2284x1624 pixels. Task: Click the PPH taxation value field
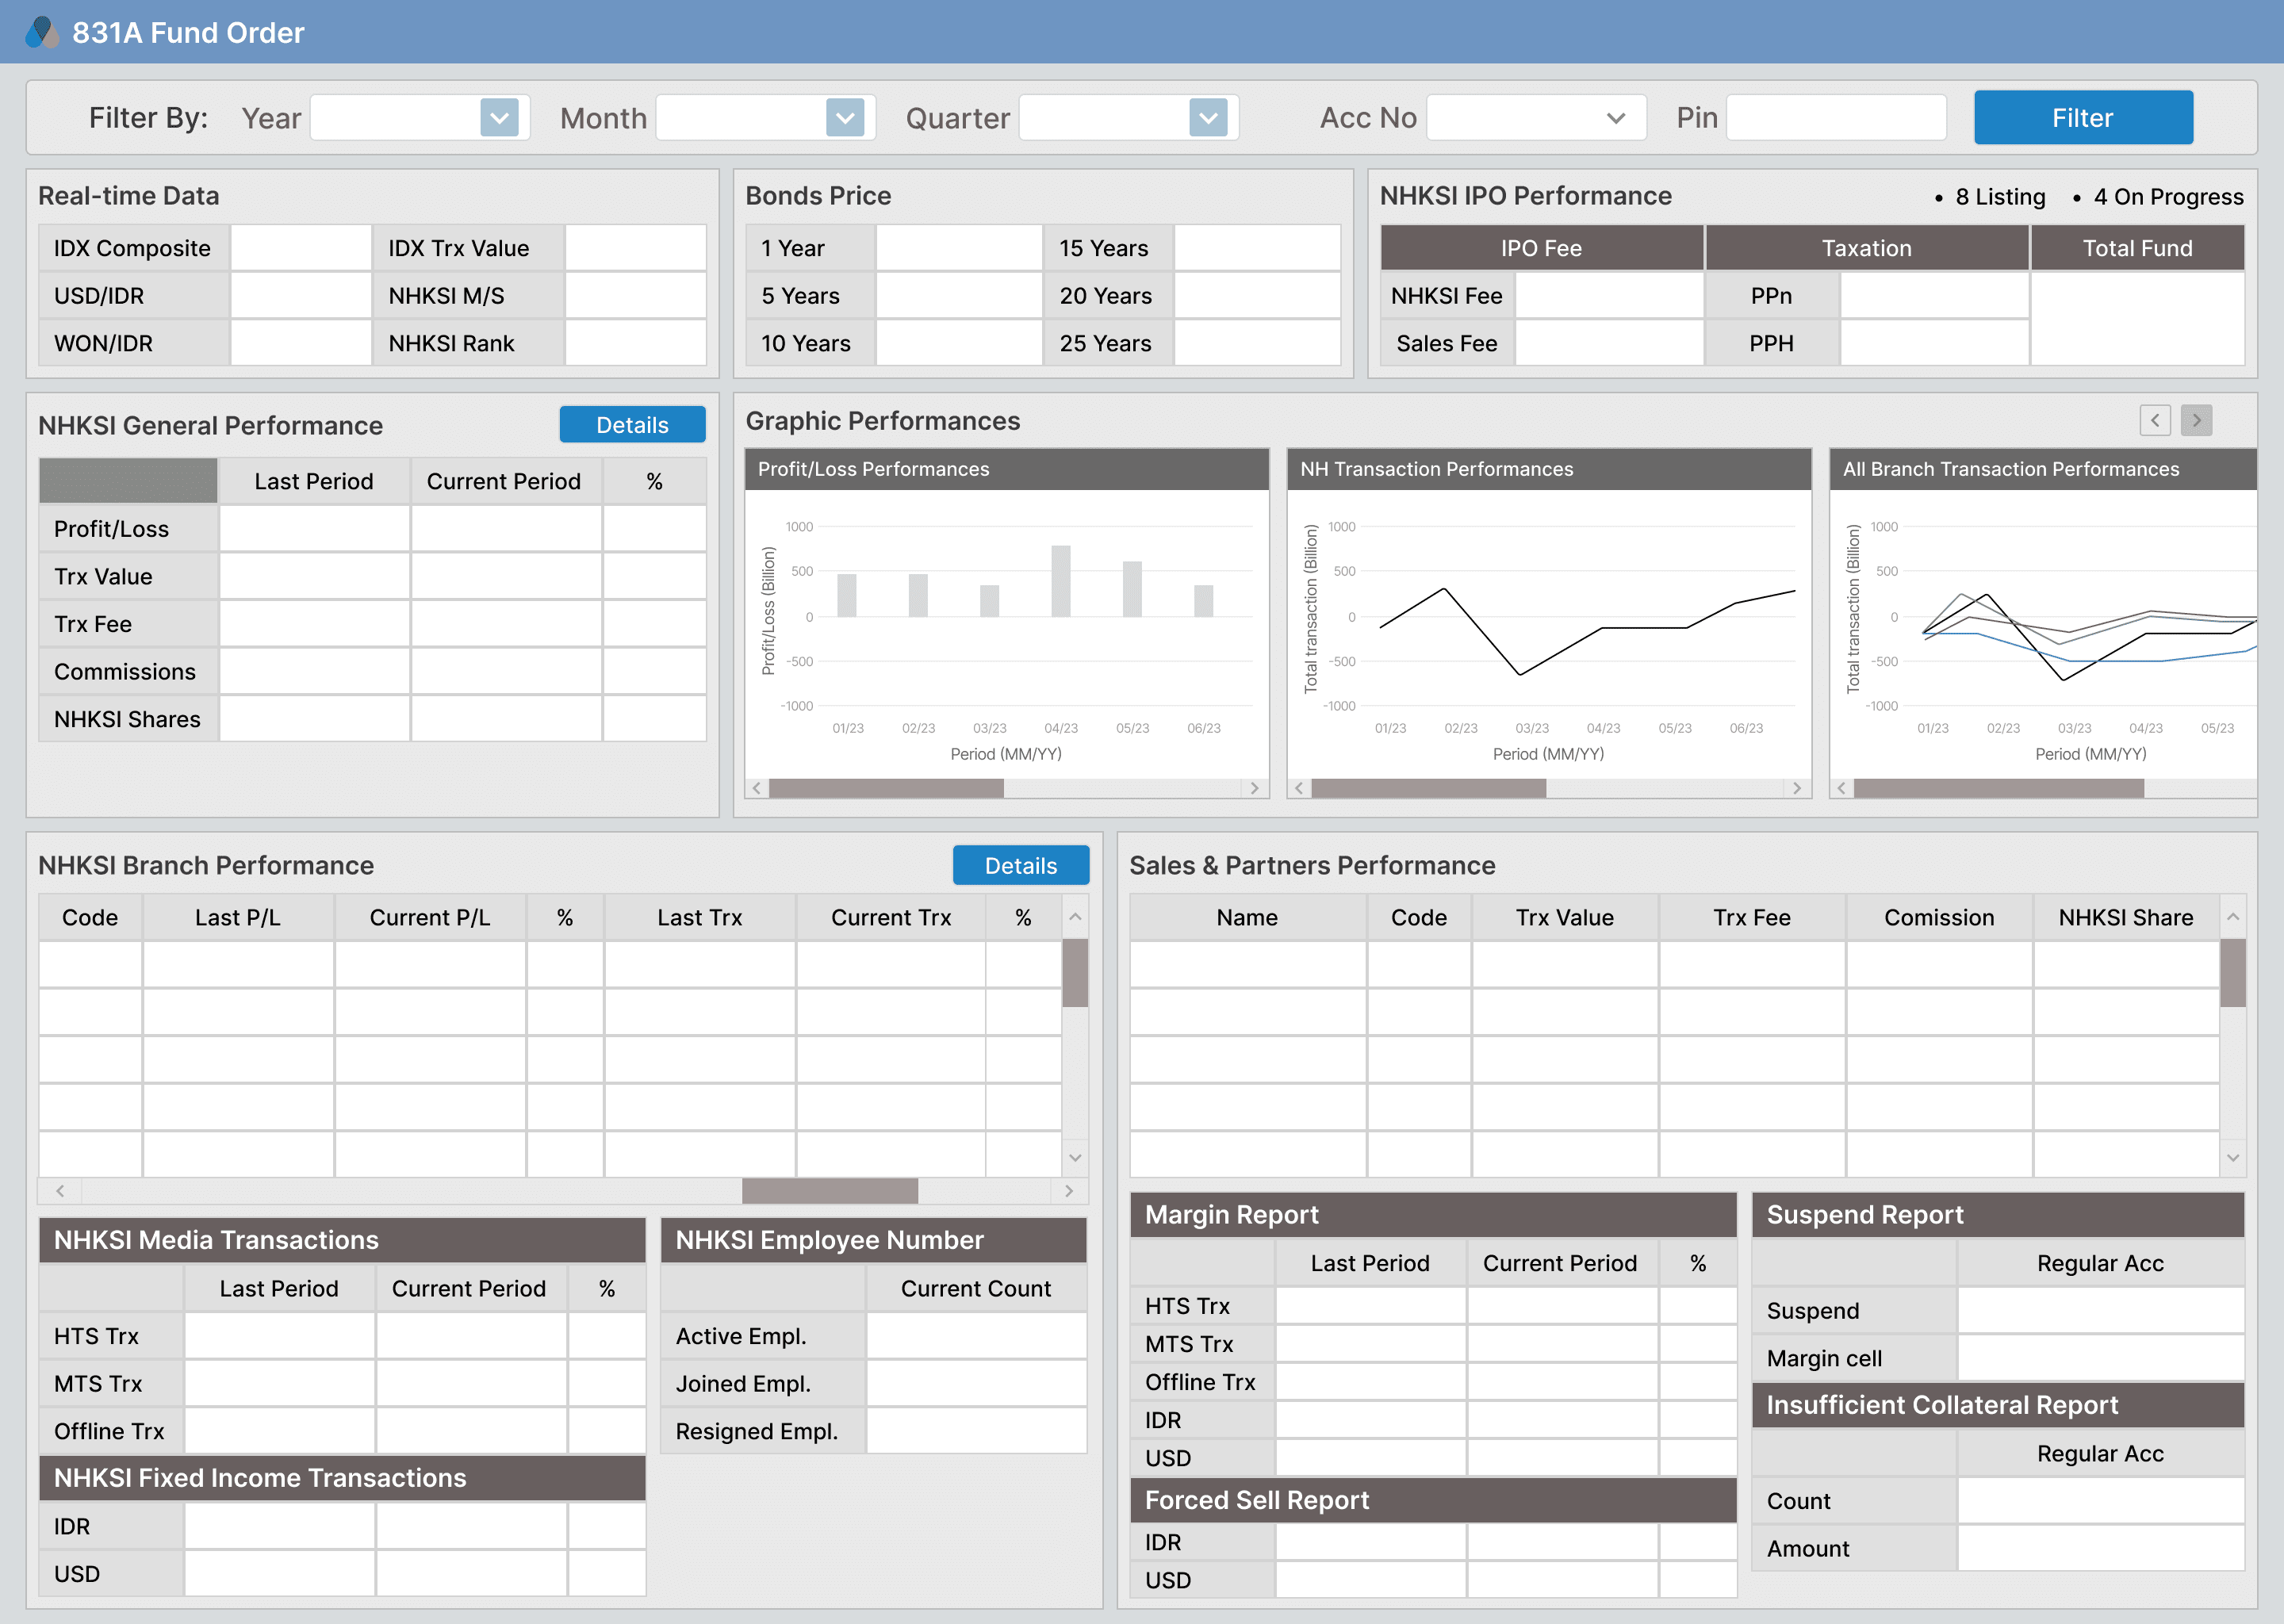tap(1934, 343)
